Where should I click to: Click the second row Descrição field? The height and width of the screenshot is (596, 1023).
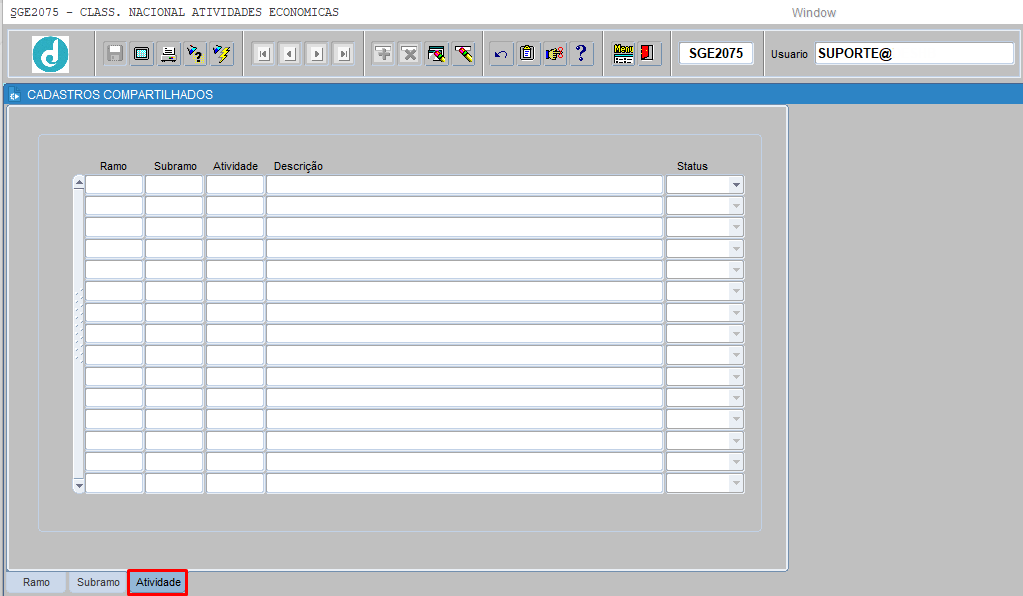tap(465, 206)
